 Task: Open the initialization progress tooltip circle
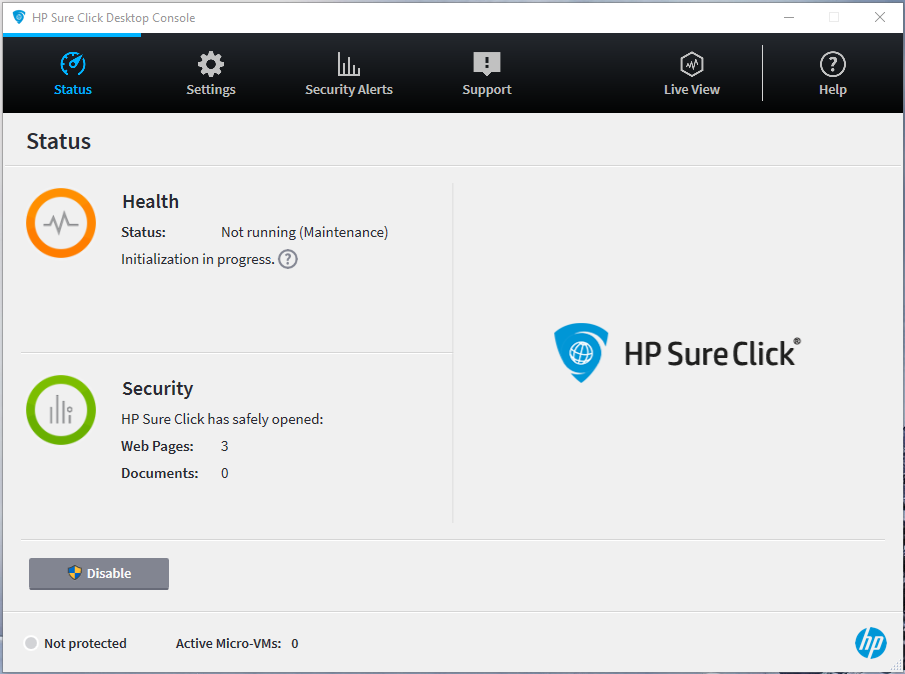pos(287,259)
